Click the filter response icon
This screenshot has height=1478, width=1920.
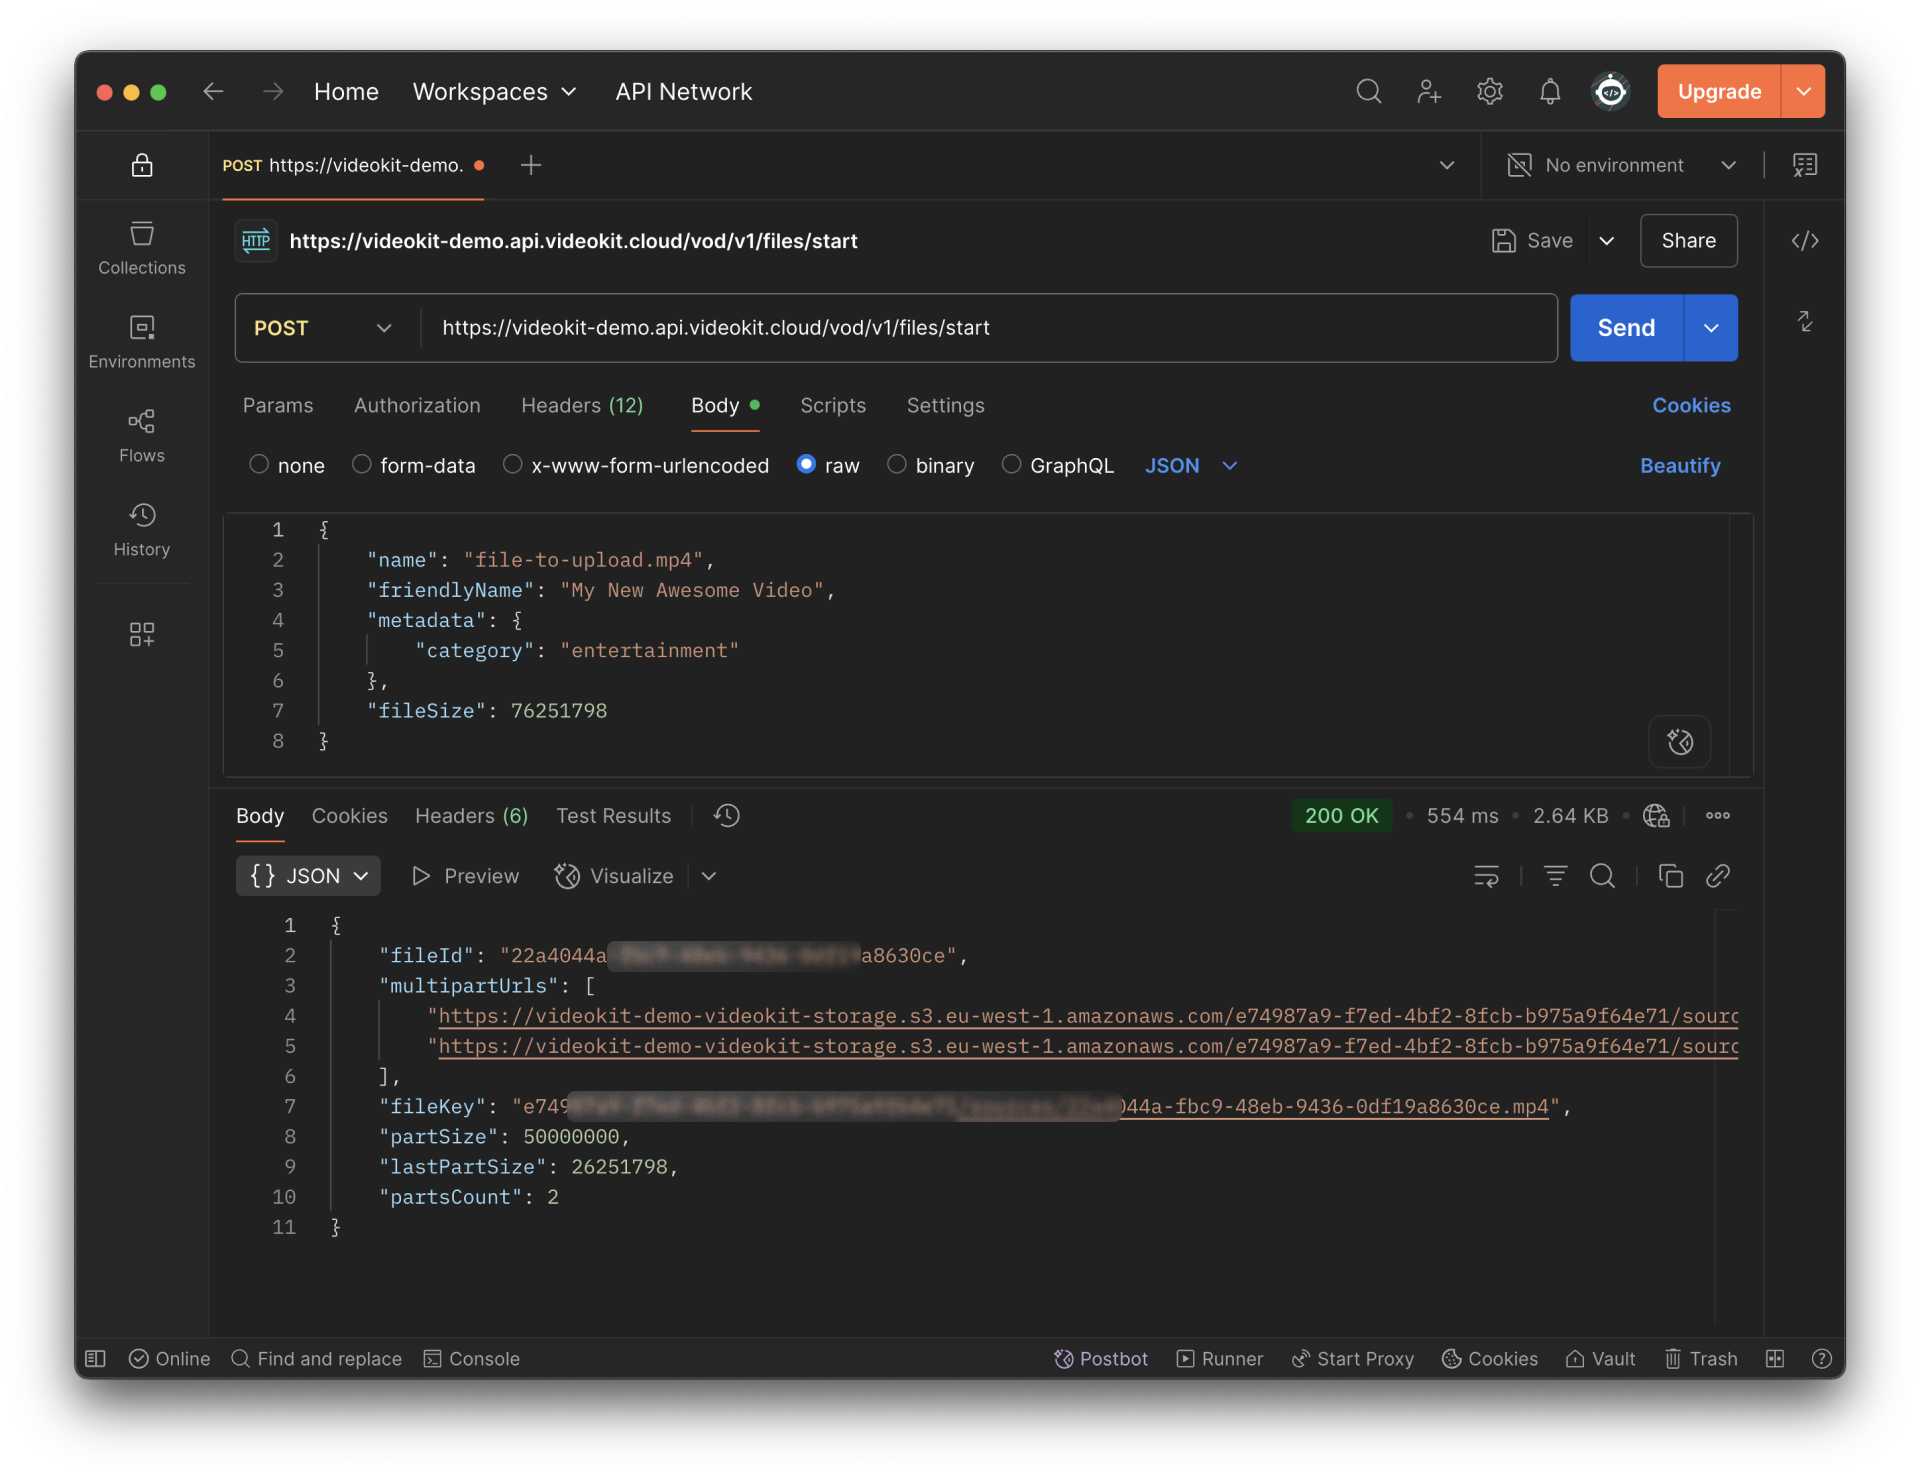tap(1555, 876)
